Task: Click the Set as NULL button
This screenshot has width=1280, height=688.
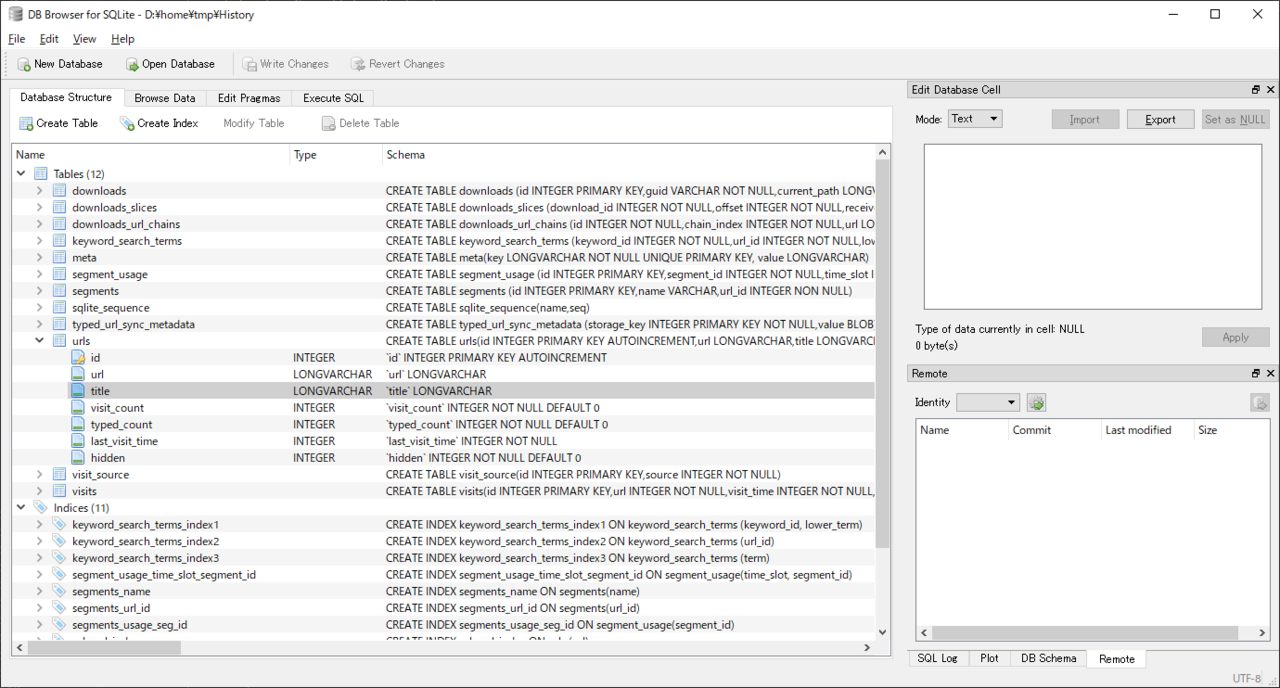Action: pyautogui.click(x=1235, y=119)
